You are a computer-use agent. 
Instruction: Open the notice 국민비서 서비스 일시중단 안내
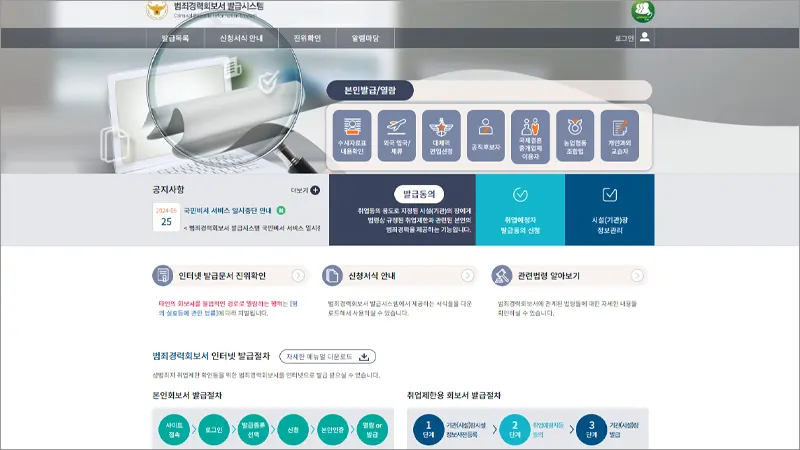point(228,210)
